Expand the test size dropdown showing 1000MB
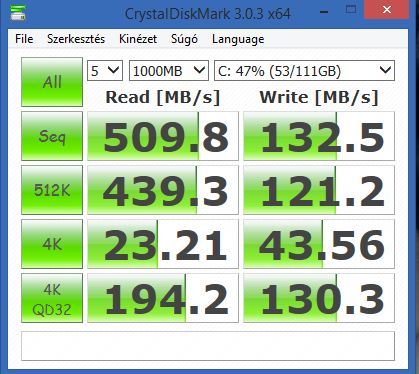 169,71
